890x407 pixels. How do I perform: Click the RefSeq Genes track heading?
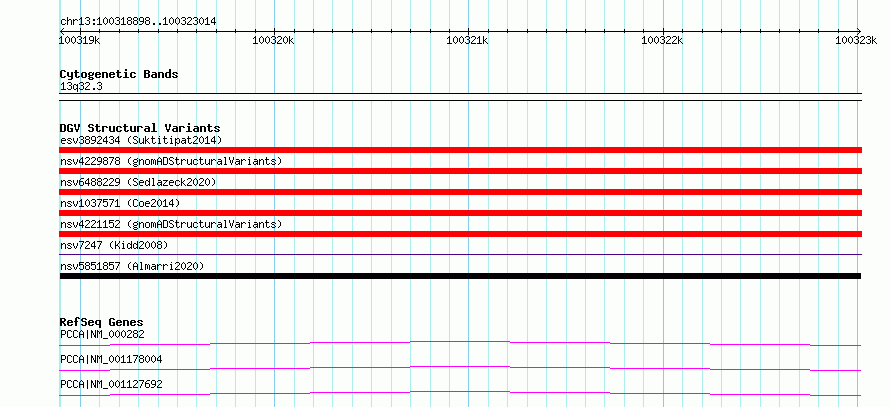click(x=102, y=322)
